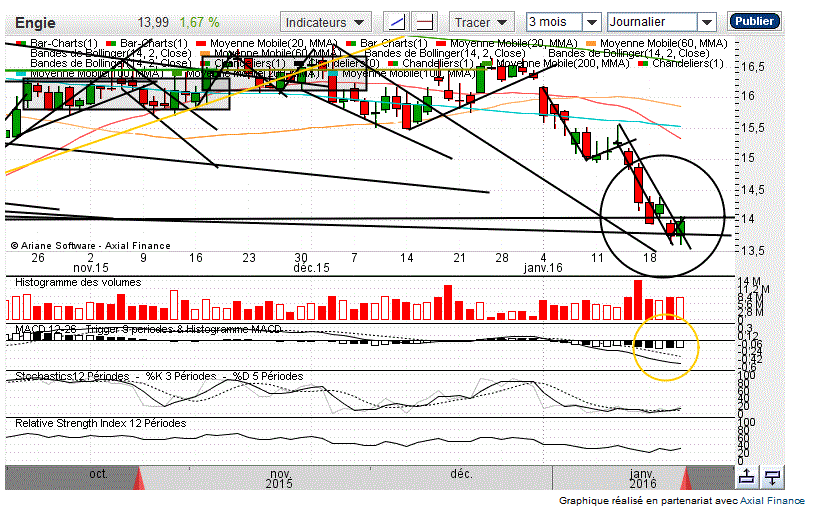Click the 14 M volume axis label
The width and height of the screenshot is (814, 513).
click(x=750, y=281)
